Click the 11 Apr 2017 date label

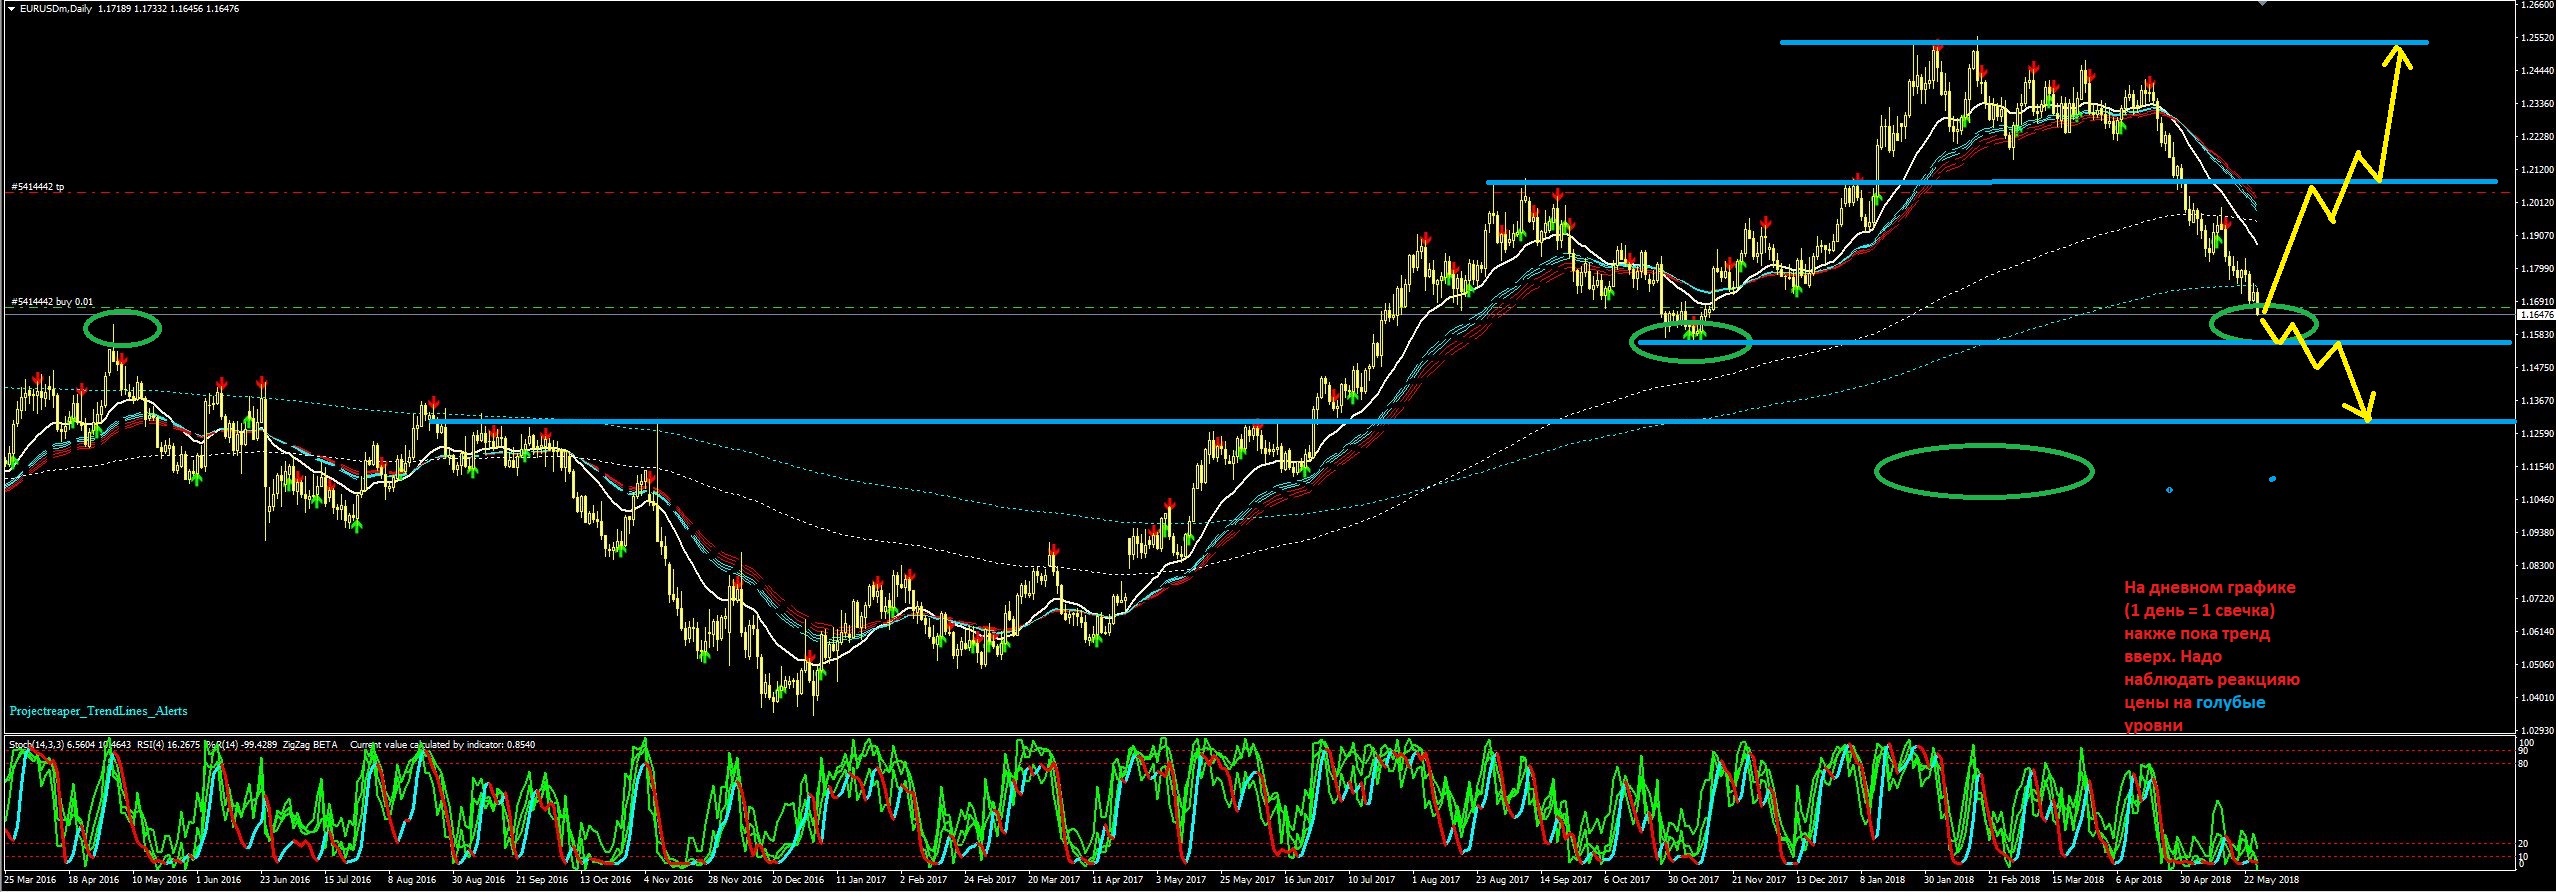click(1117, 880)
